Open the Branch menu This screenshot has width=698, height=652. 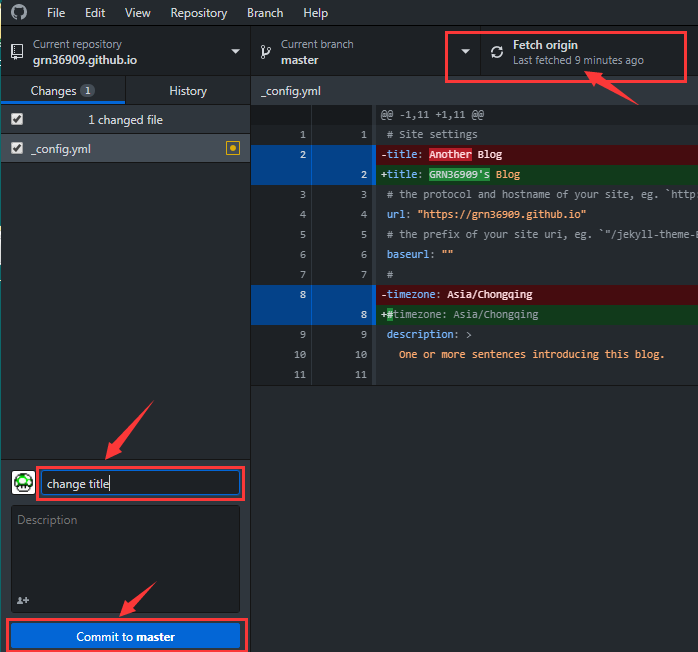[265, 13]
